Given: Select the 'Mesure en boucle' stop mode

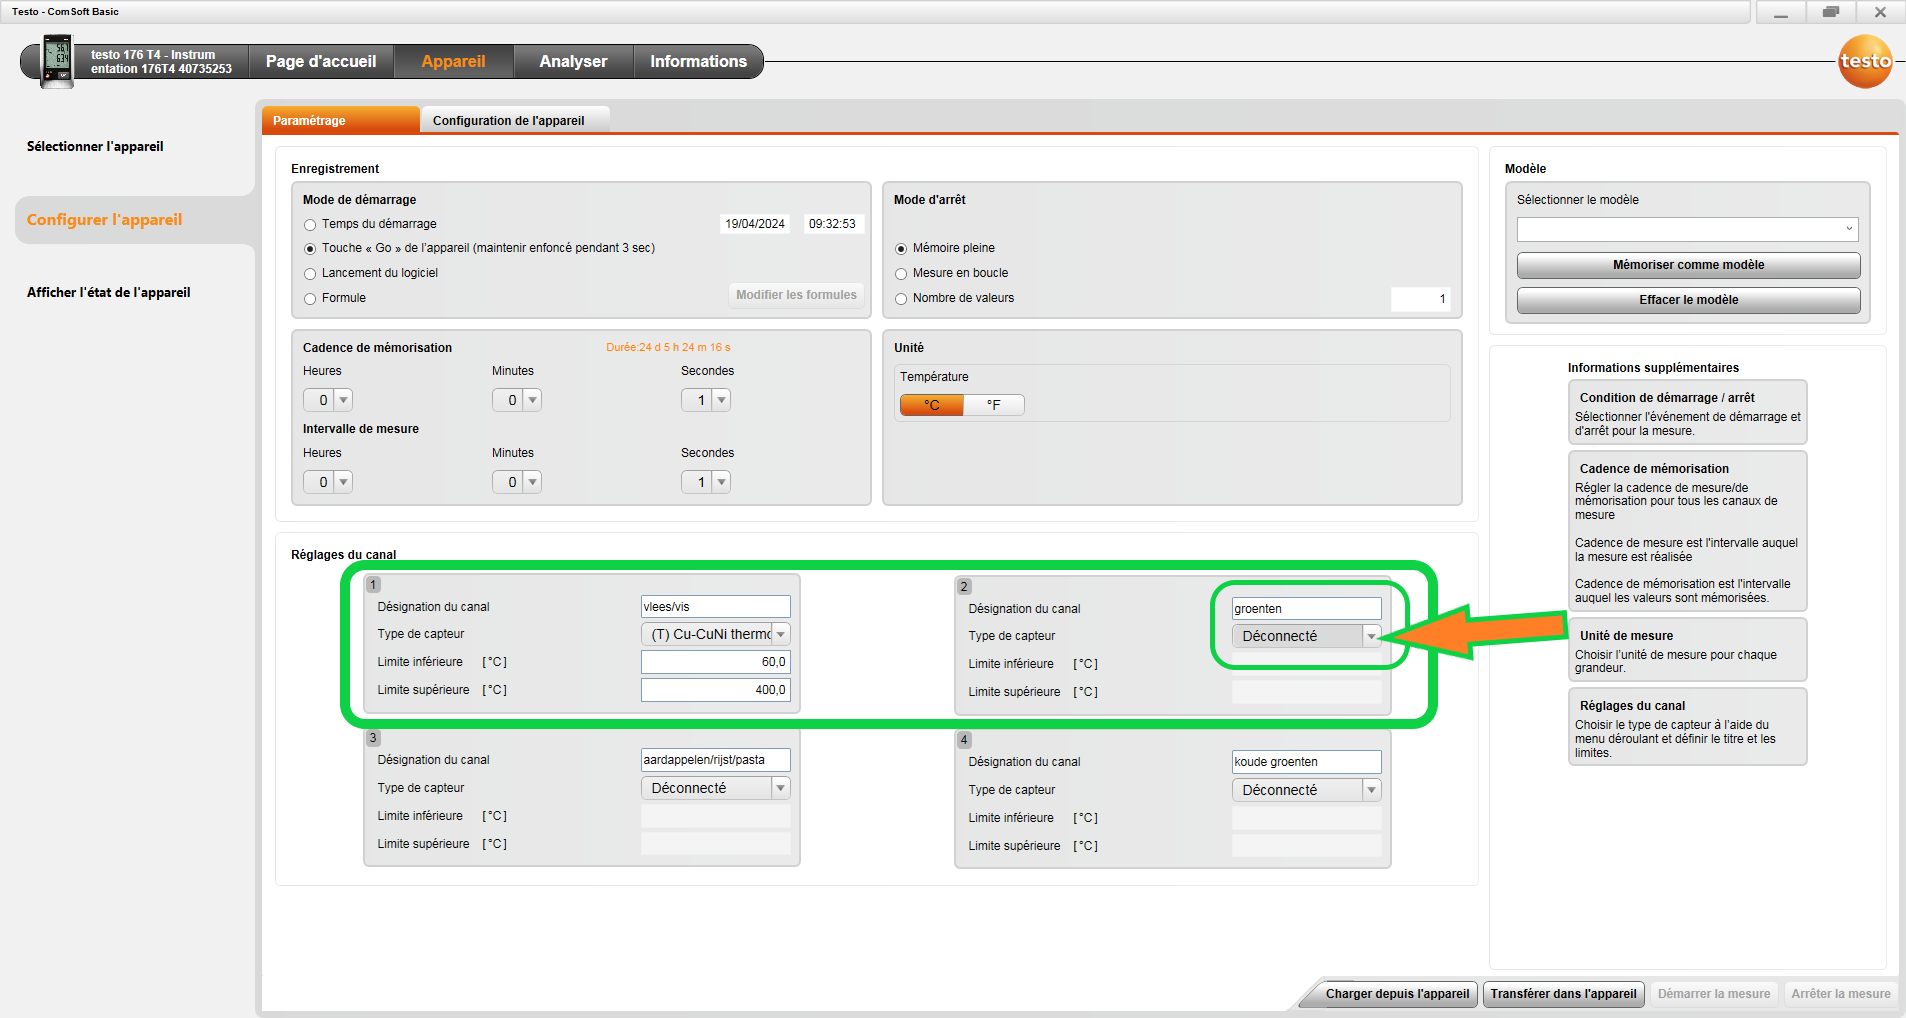Looking at the screenshot, I should click(x=901, y=274).
